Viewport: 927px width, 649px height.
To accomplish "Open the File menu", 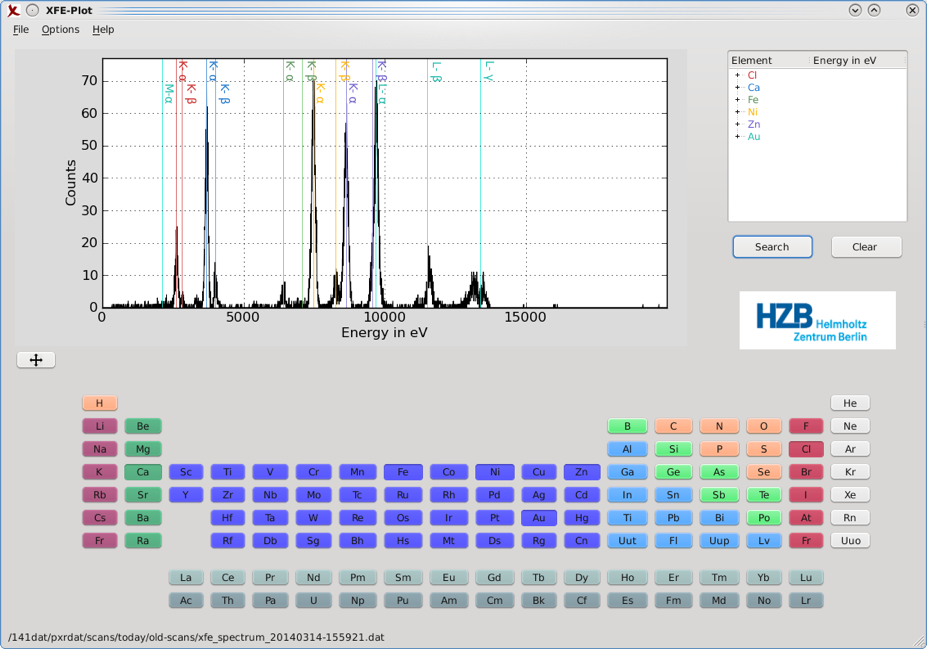I will click(21, 30).
